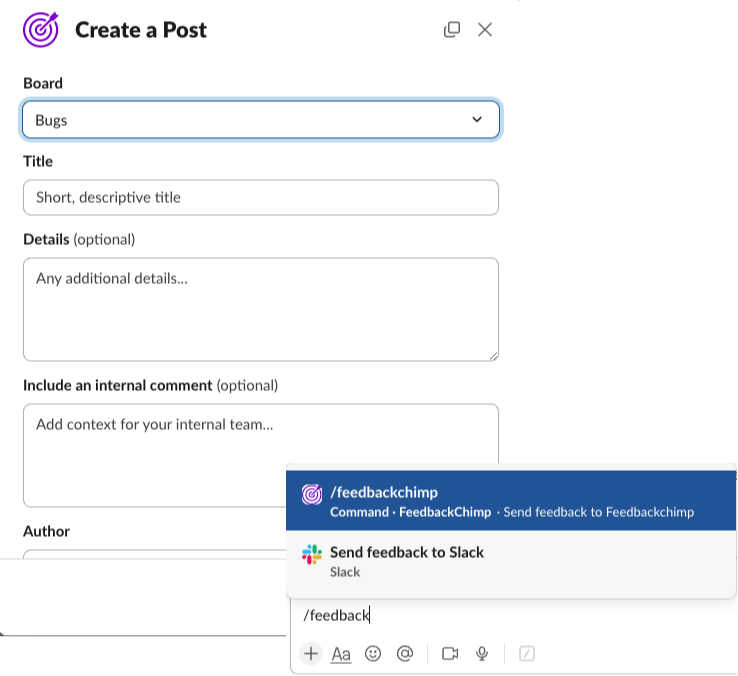
Task: Open modal in new window icon
Action: tap(452, 29)
